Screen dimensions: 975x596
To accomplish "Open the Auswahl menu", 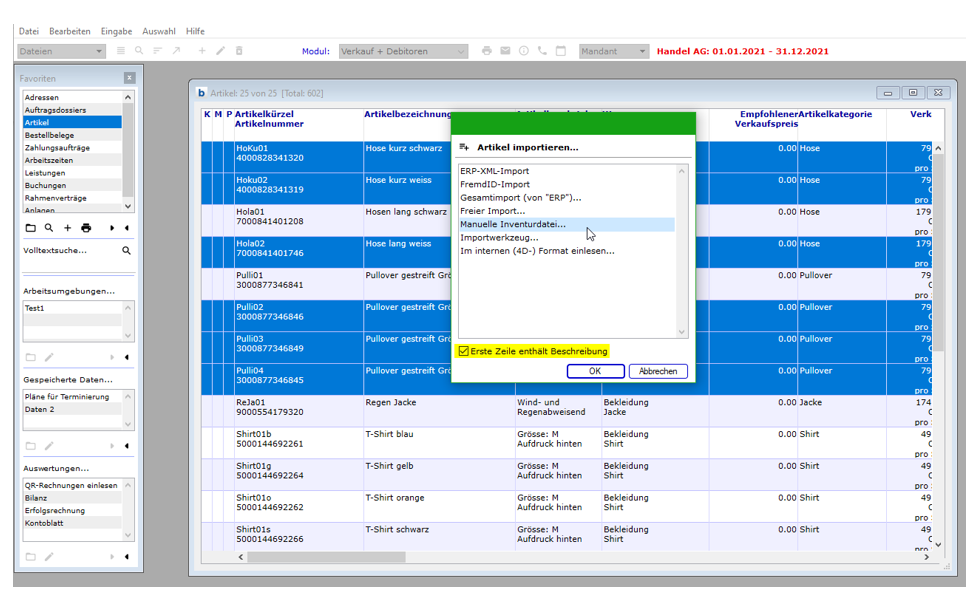I will (159, 32).
